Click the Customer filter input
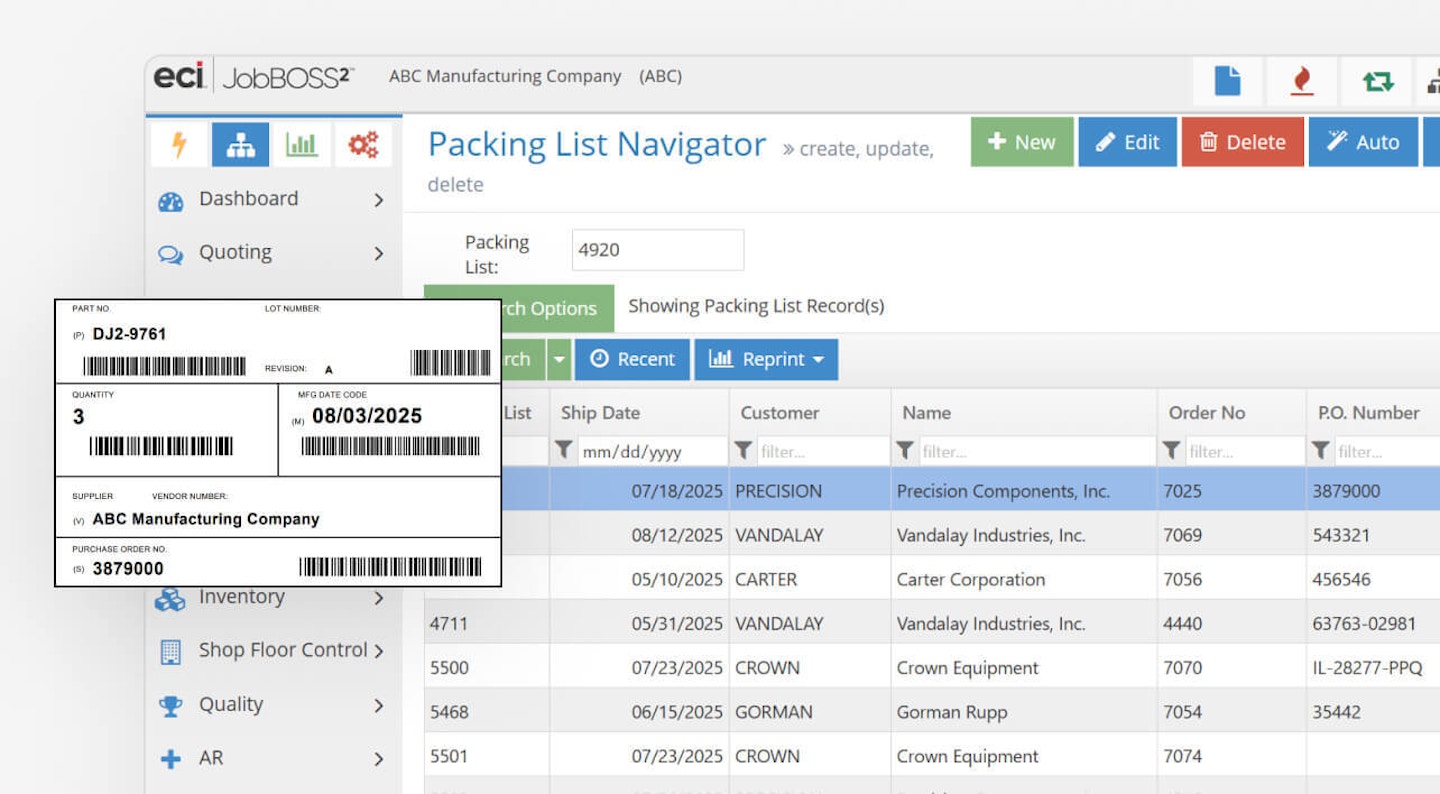 pyautogui.click(x=822, y=451)
